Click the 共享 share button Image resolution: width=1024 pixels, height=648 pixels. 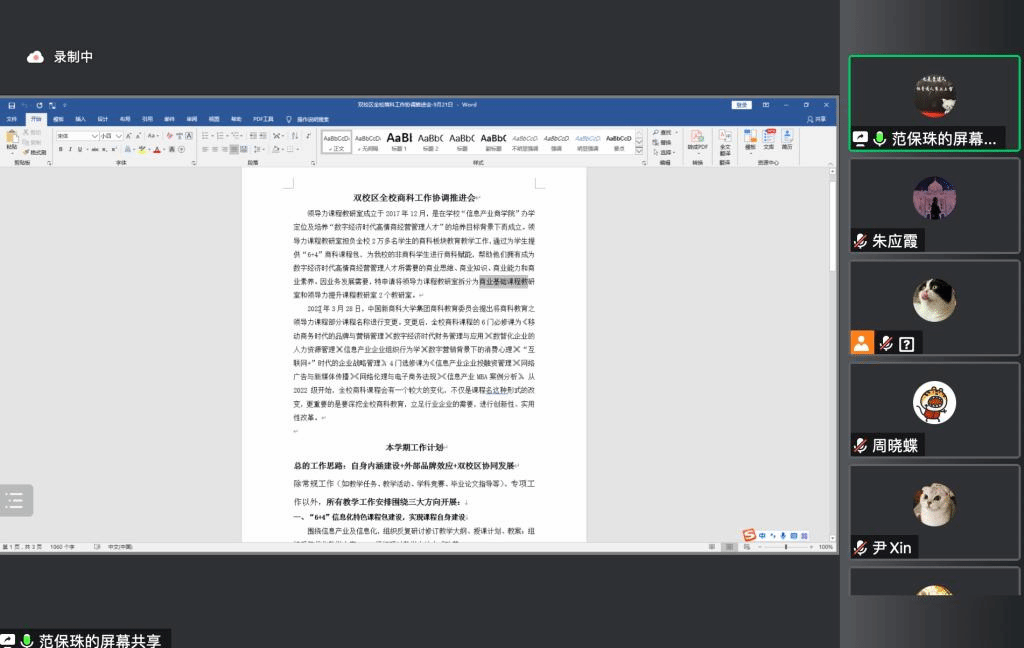pos(817,118)
